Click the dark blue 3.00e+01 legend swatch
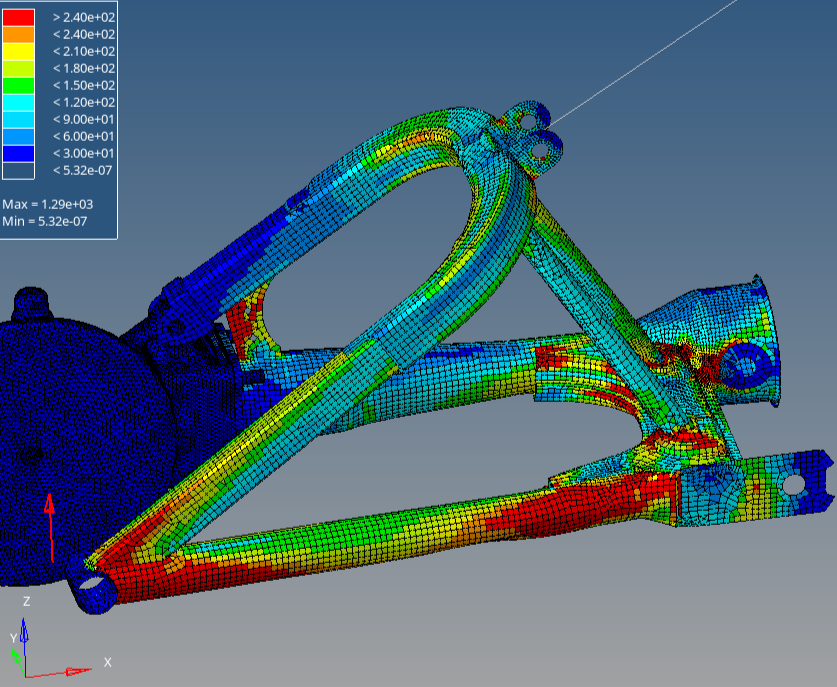The image size is (837, 687). coord(18,153)
